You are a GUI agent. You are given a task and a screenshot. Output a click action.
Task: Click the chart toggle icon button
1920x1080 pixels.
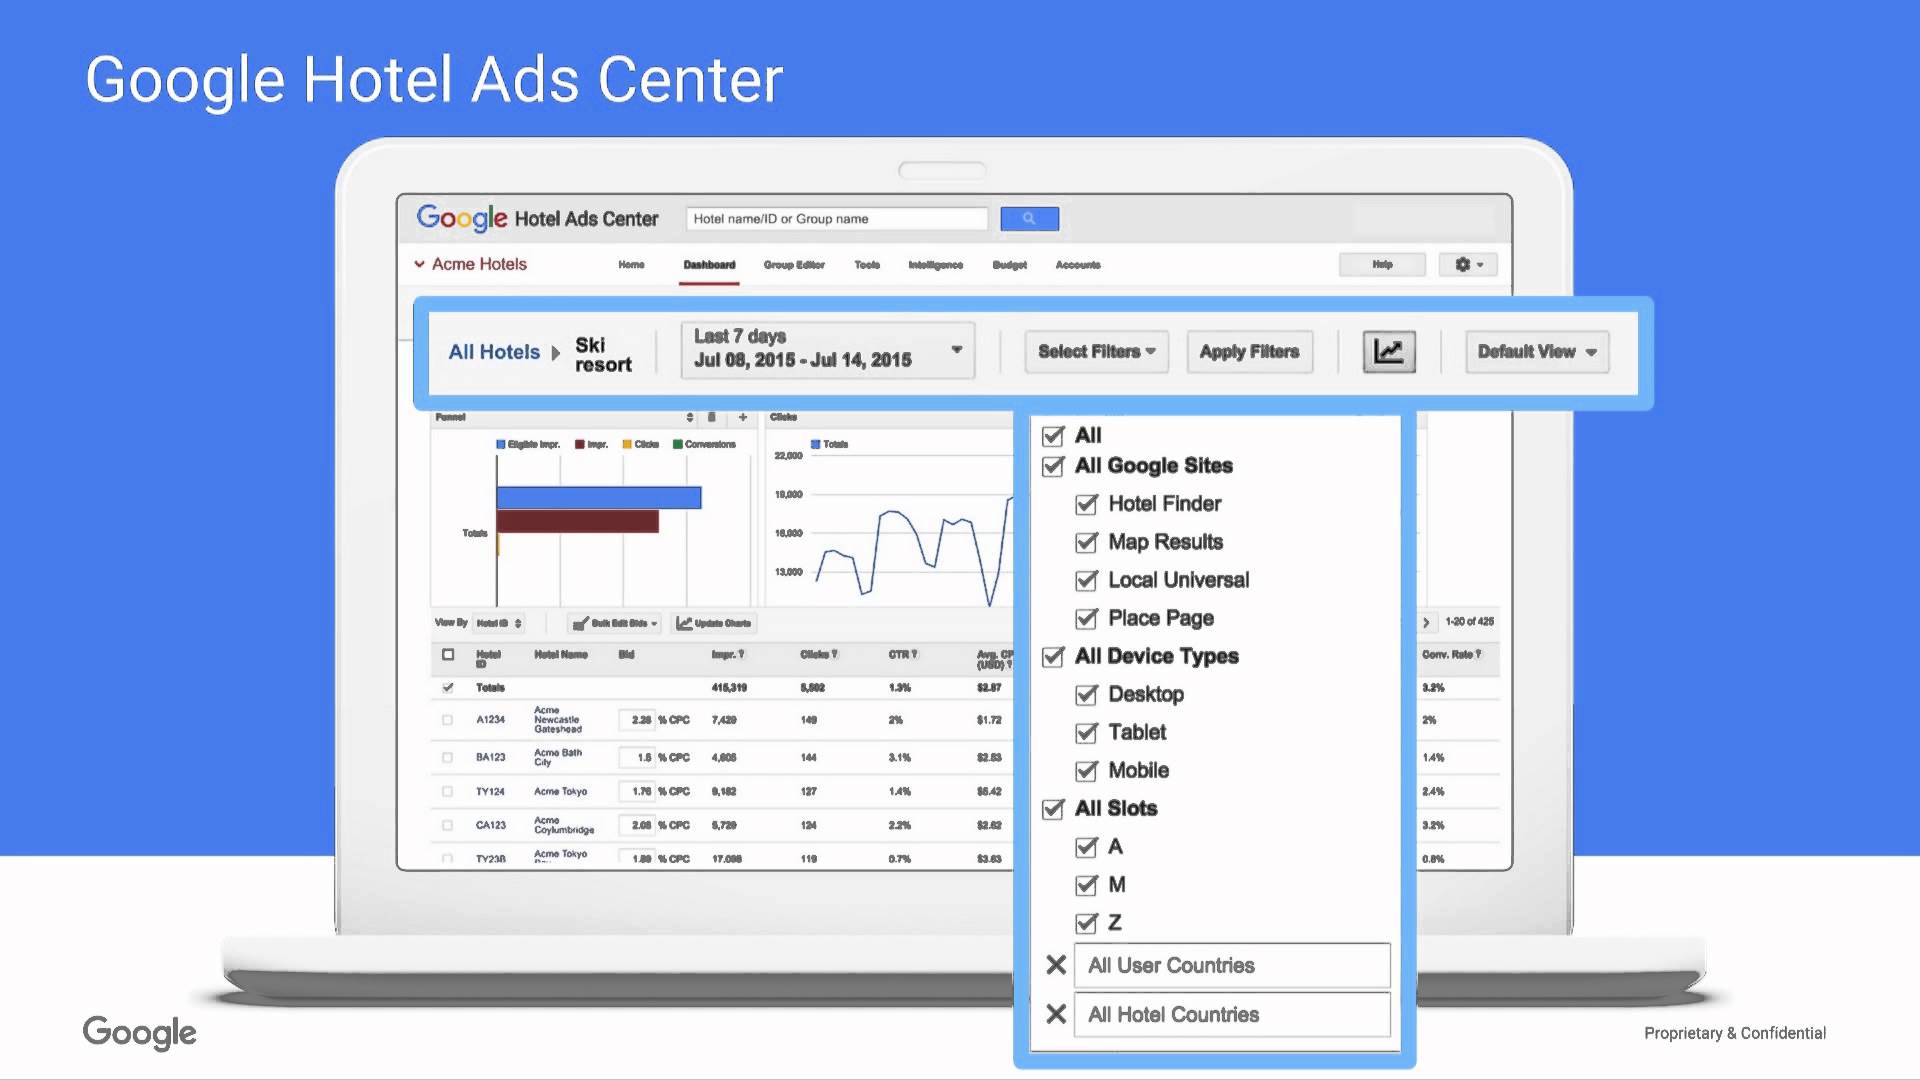coord(1388,352)
